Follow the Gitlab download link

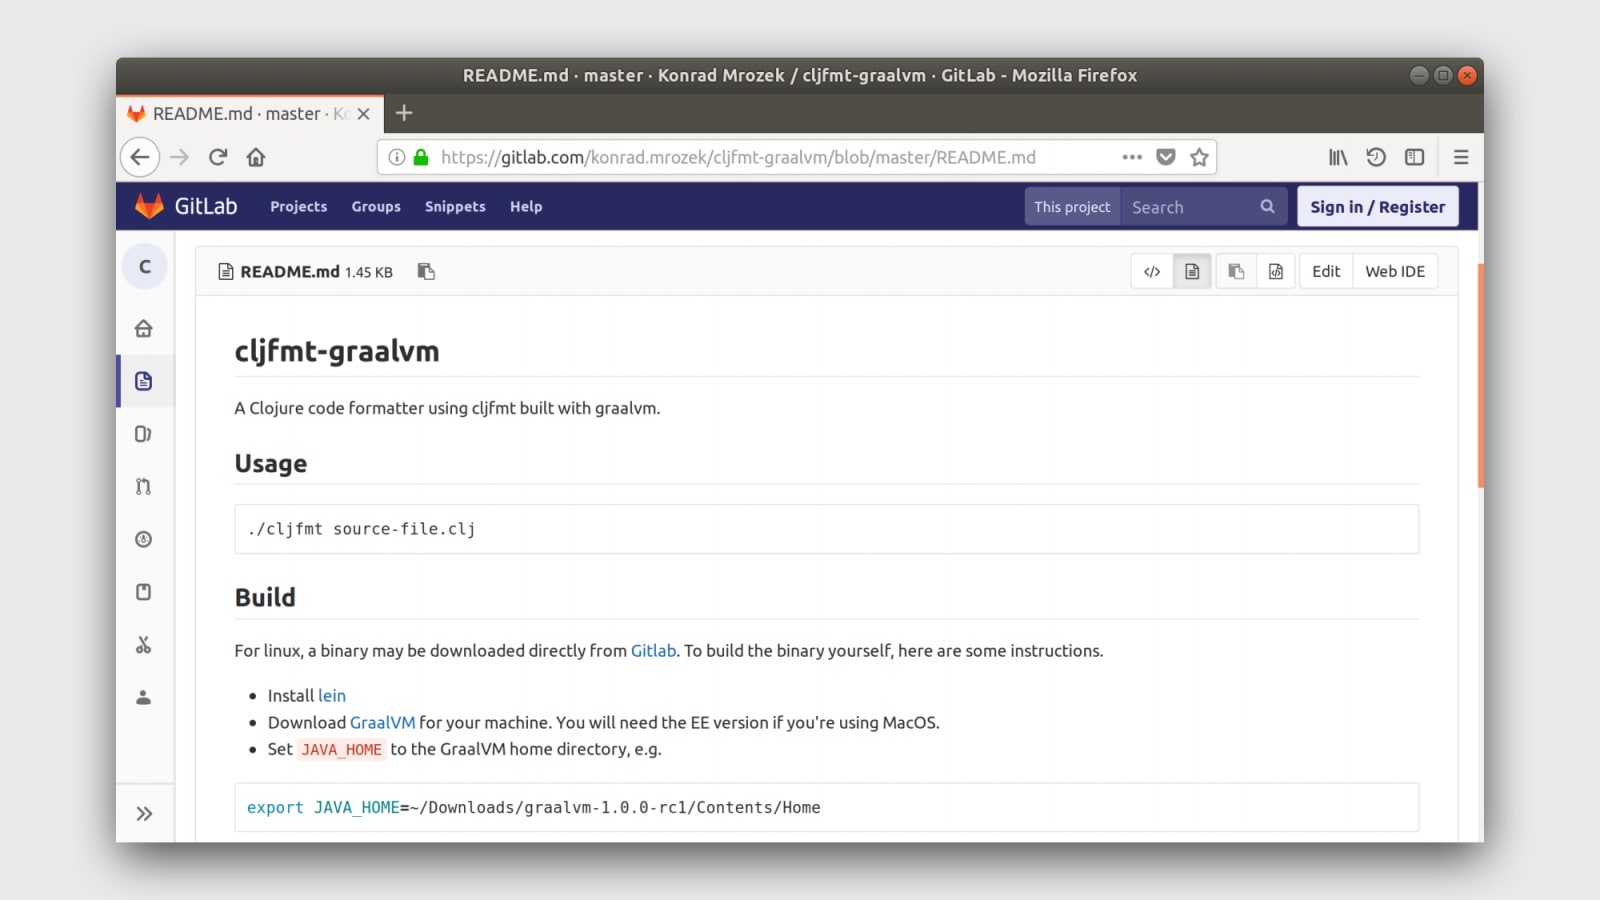653,650
